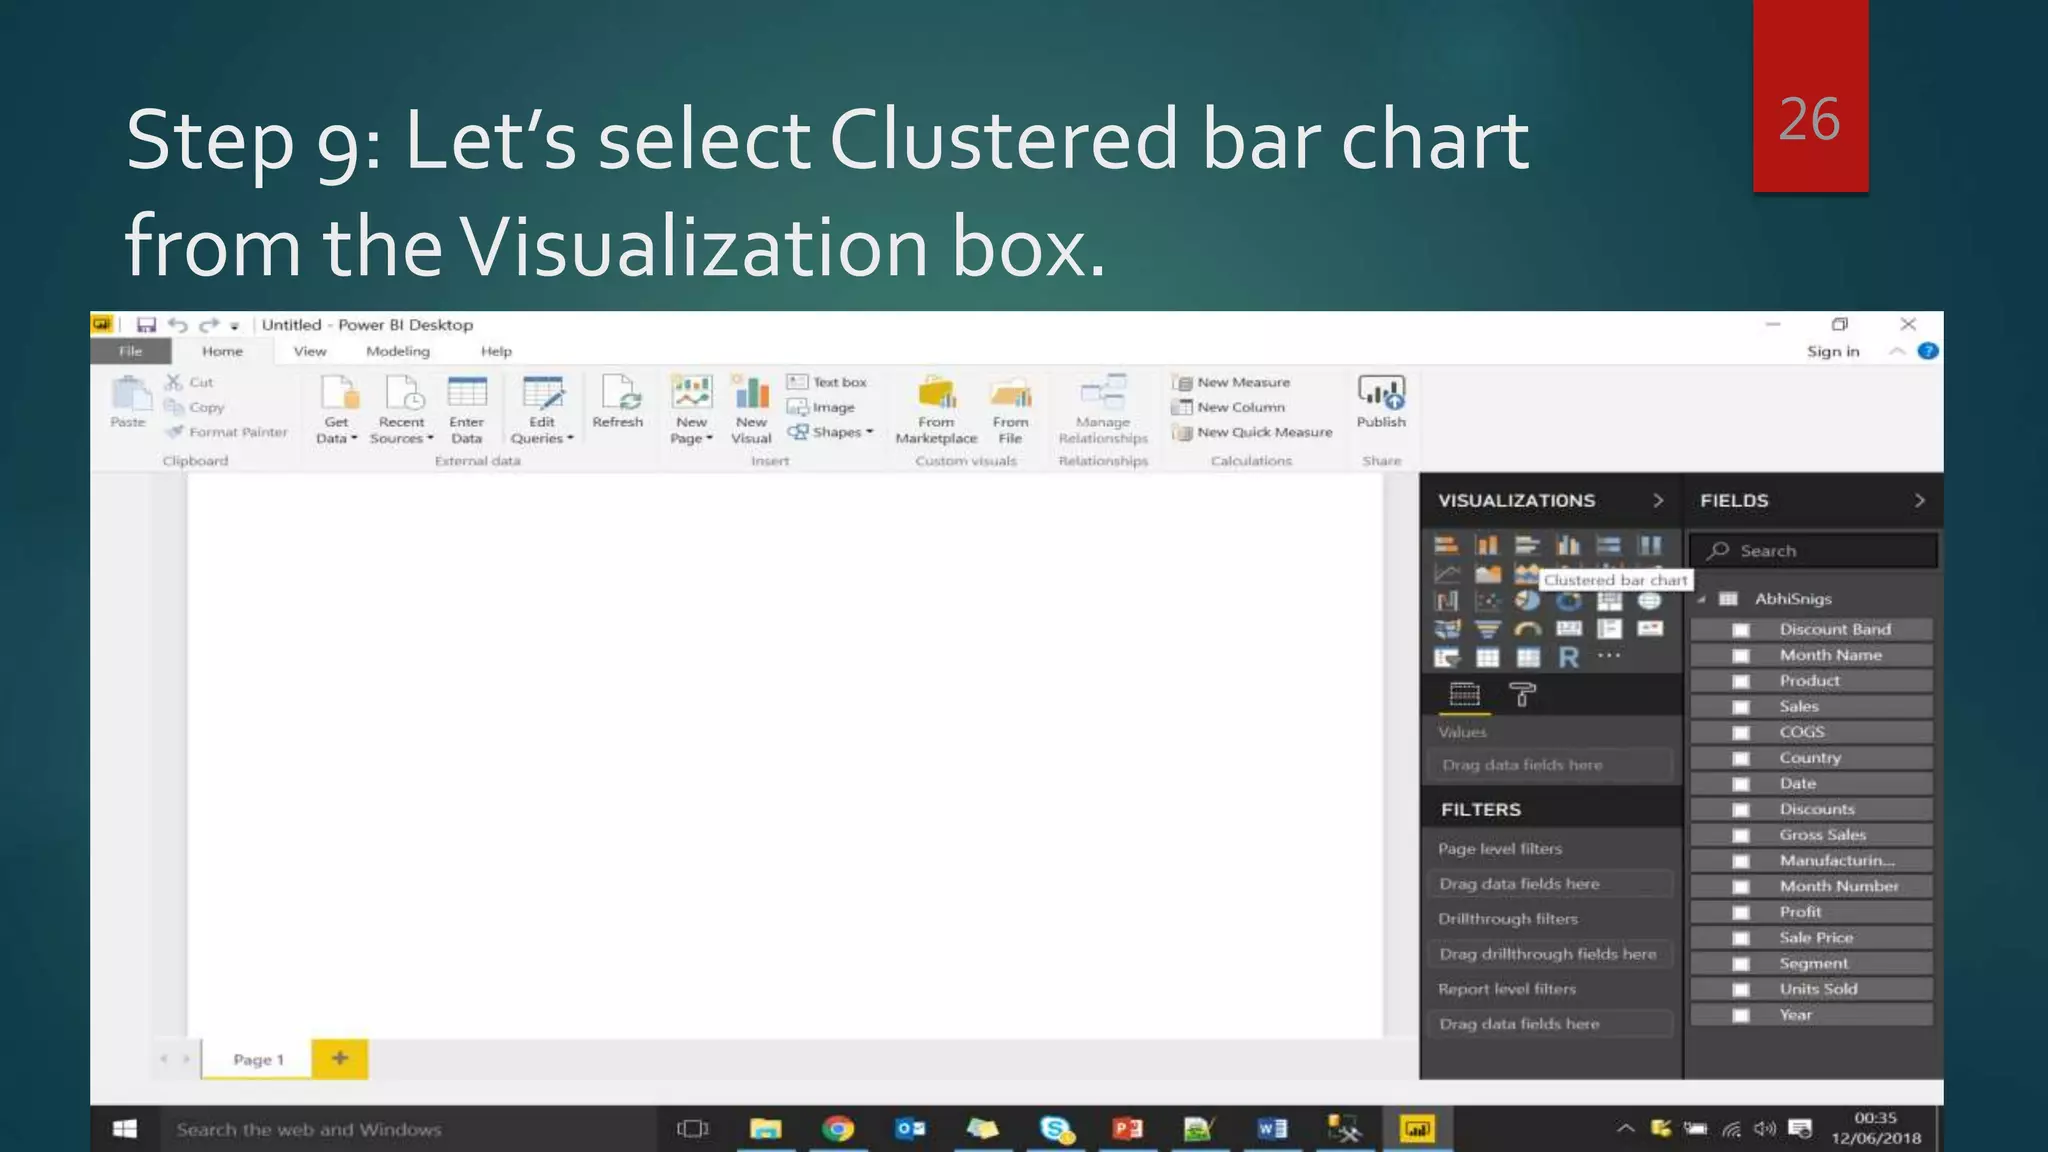Select the Pie chart visual
Screen dimensions: 2048x1152
pos(1527,601)
